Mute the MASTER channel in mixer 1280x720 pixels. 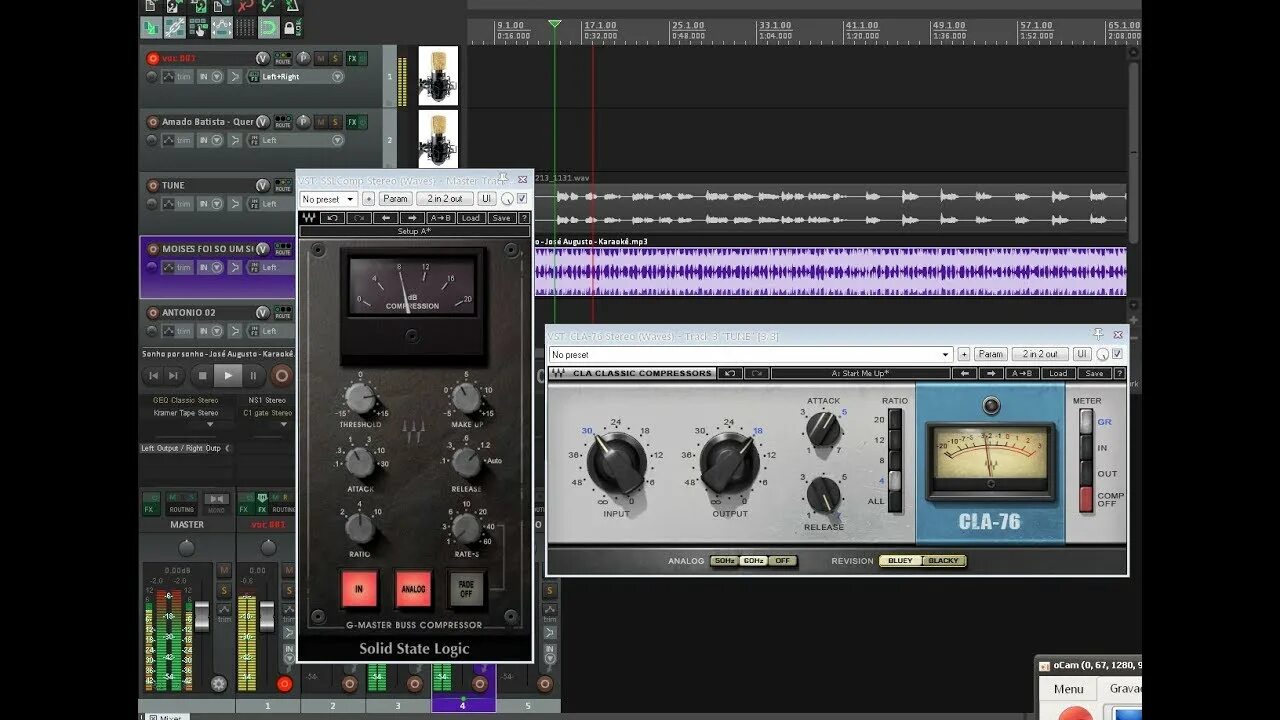(224, 570)
